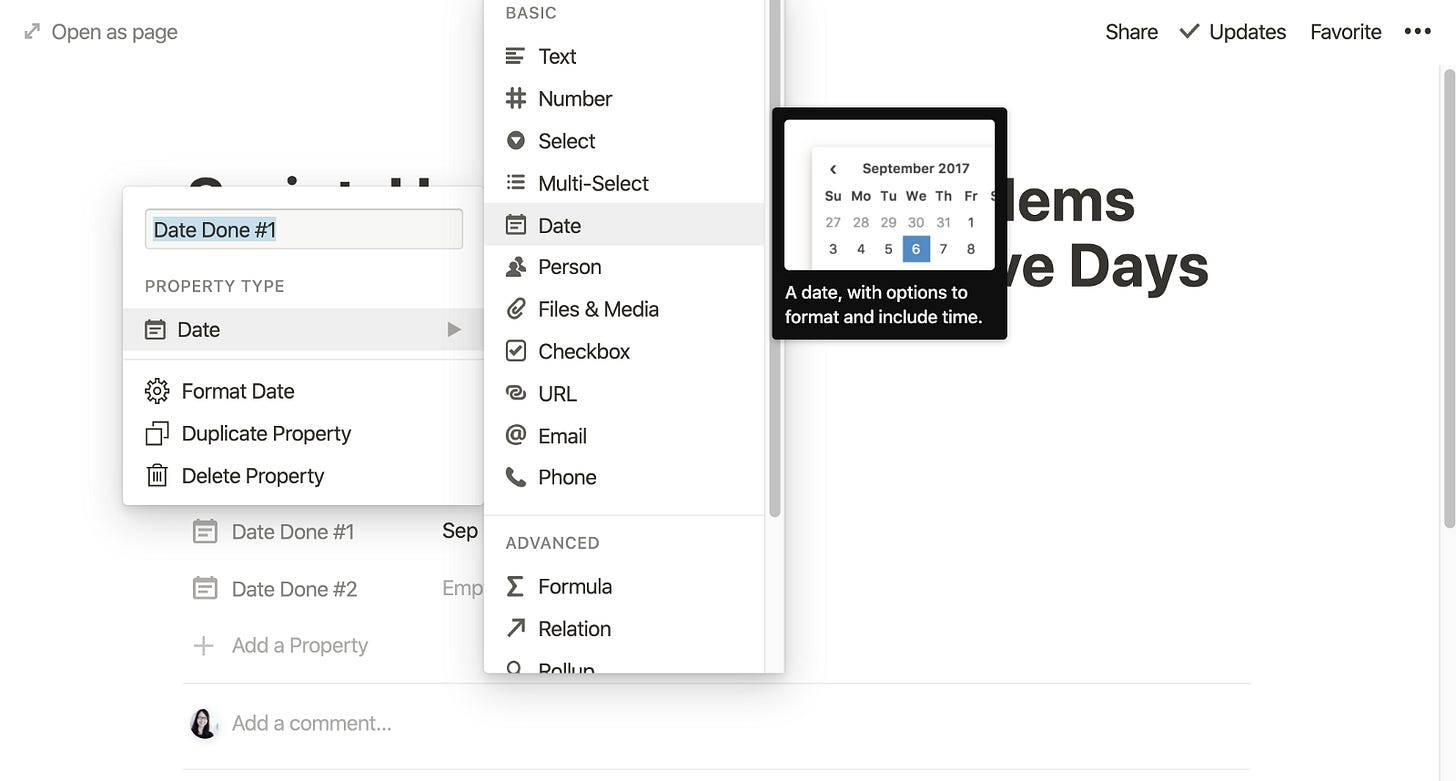Select Format Date option

[303, 391]
